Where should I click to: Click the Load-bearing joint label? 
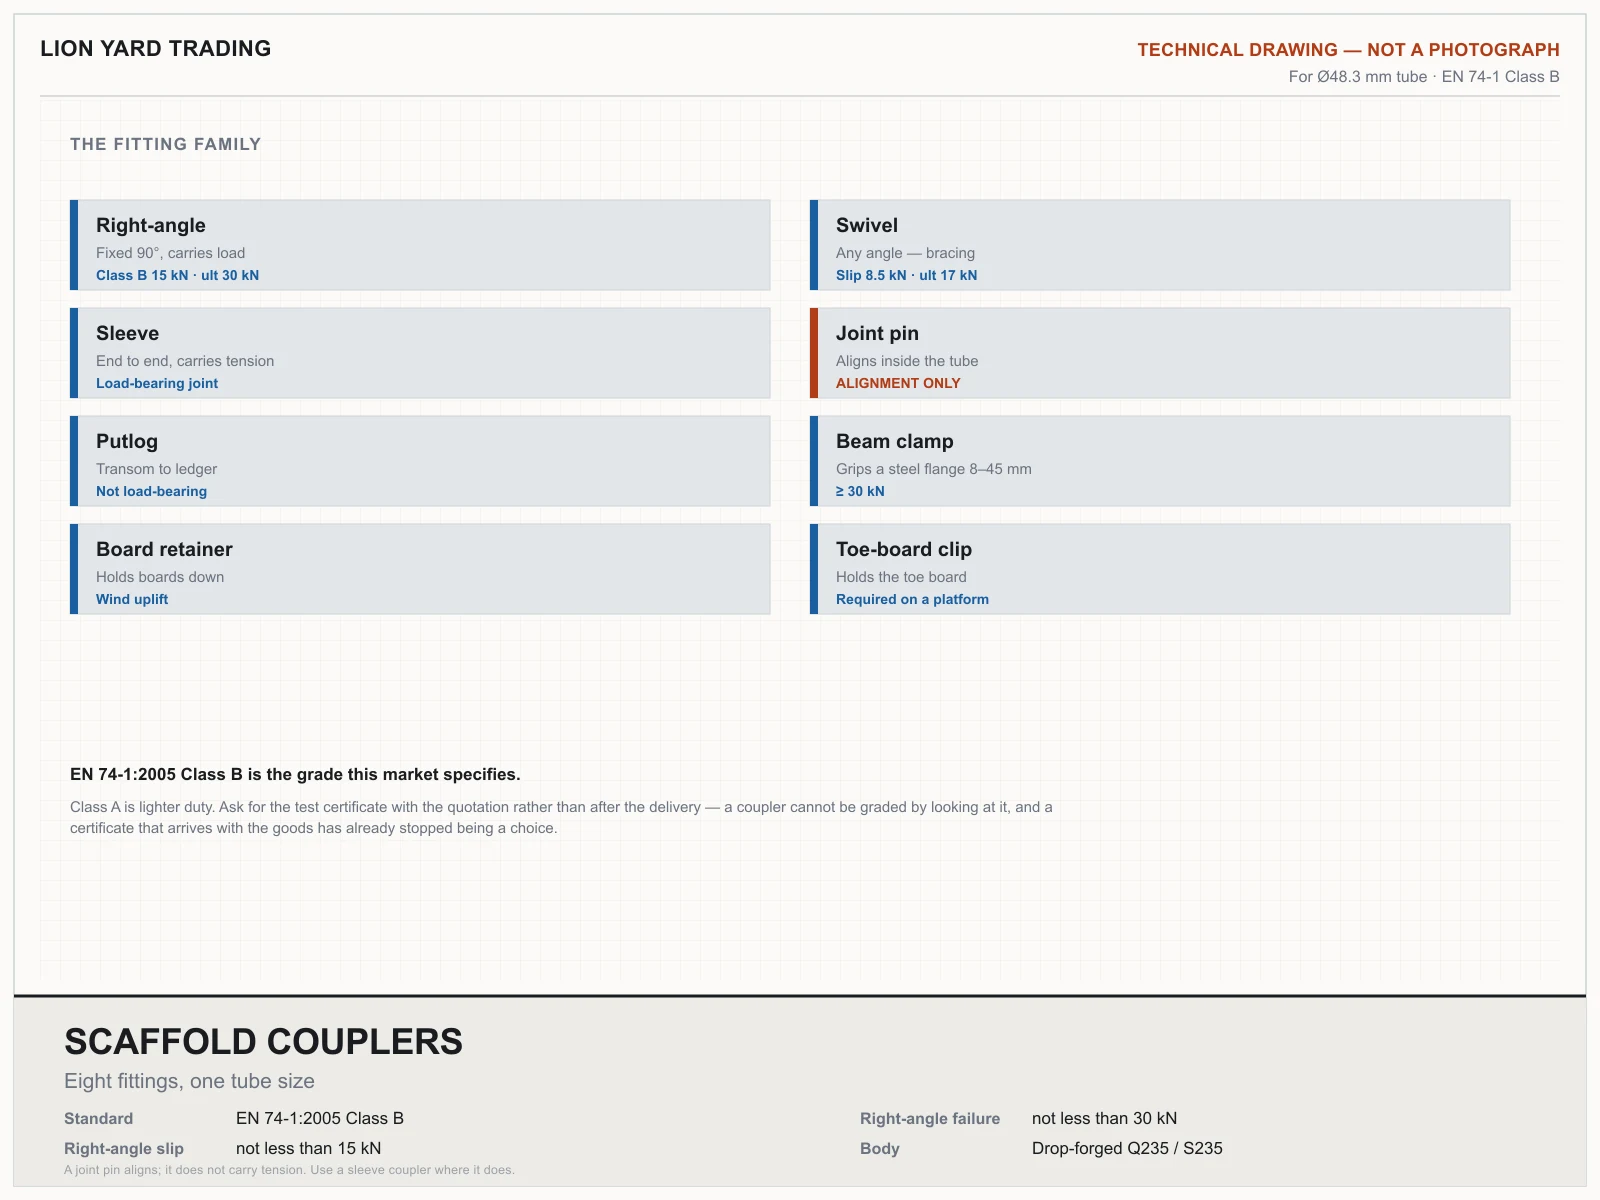pos(157,383)
